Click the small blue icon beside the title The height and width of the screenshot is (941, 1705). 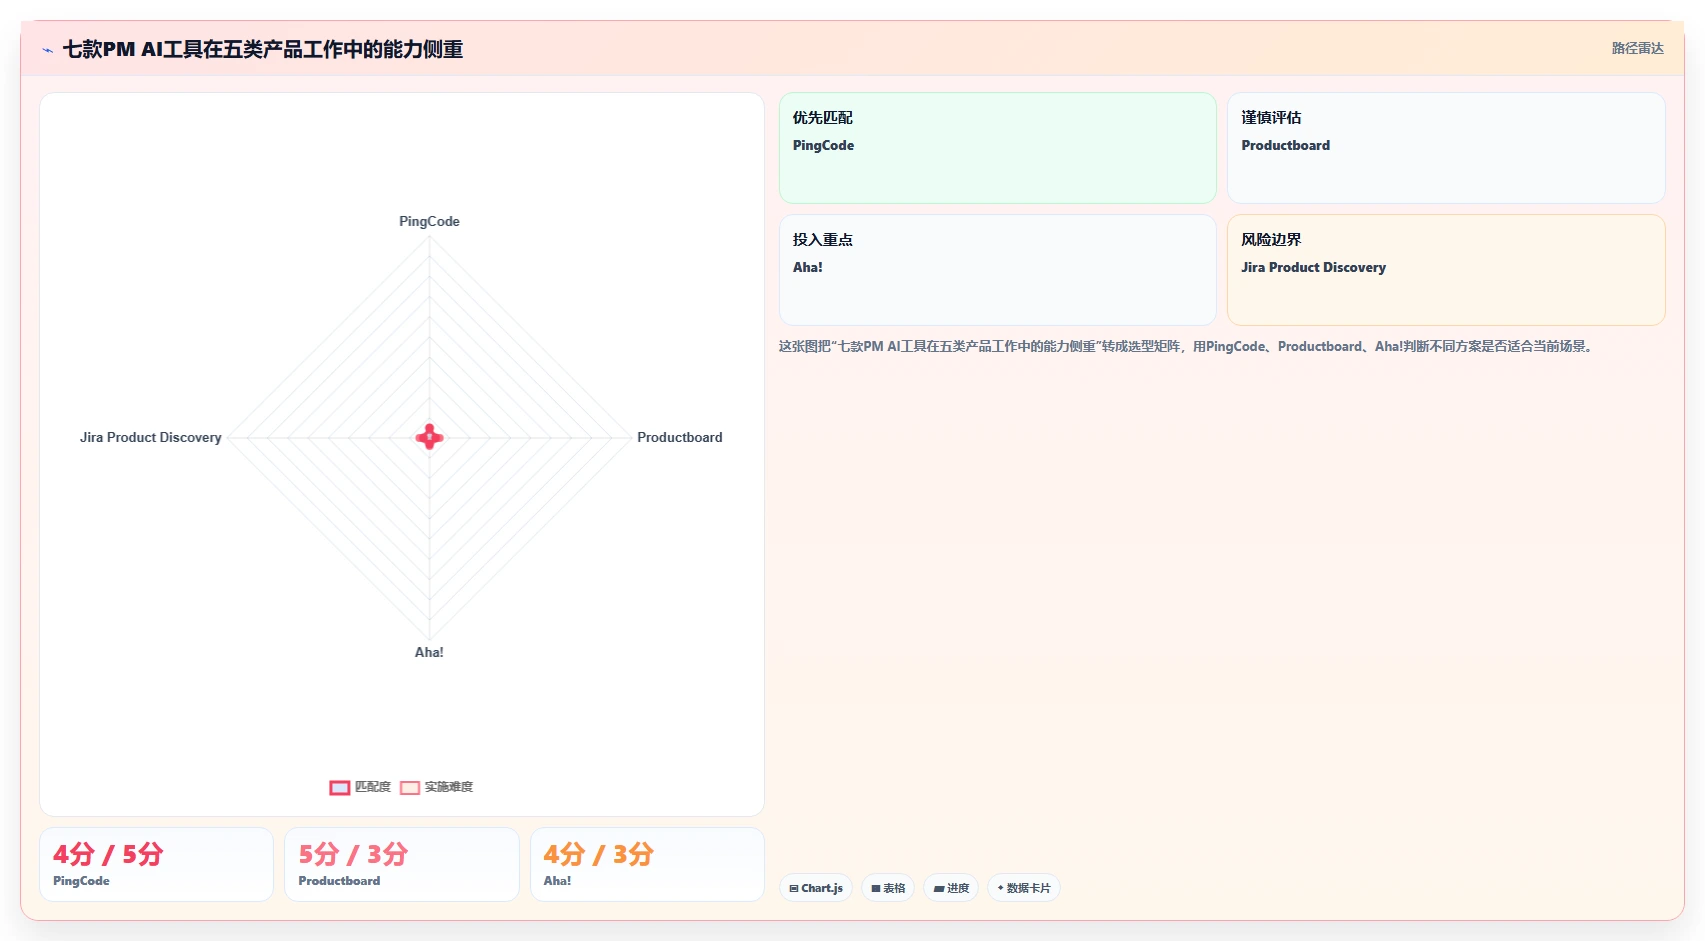[47, 50]
